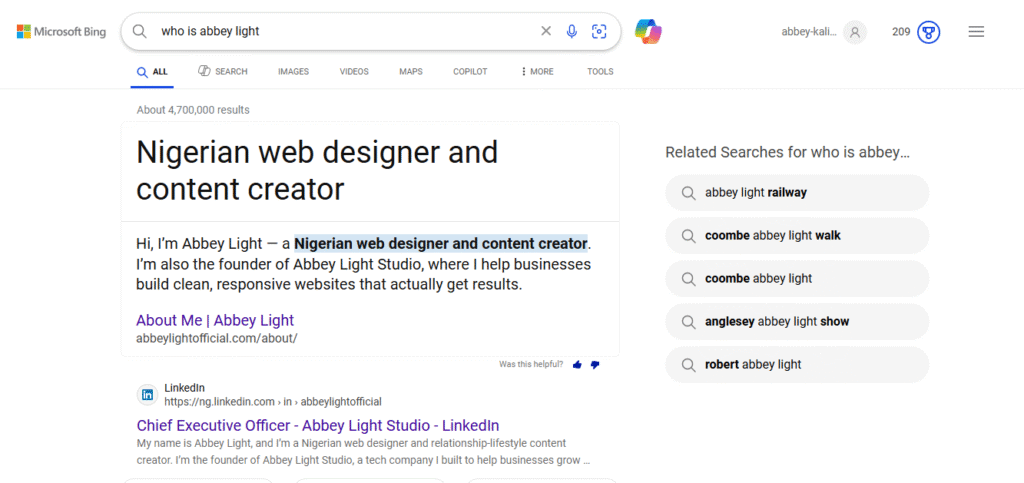
Task: Click the LinkedIn result snippet text
Action: pyautogui.click(x=363, y=452)
